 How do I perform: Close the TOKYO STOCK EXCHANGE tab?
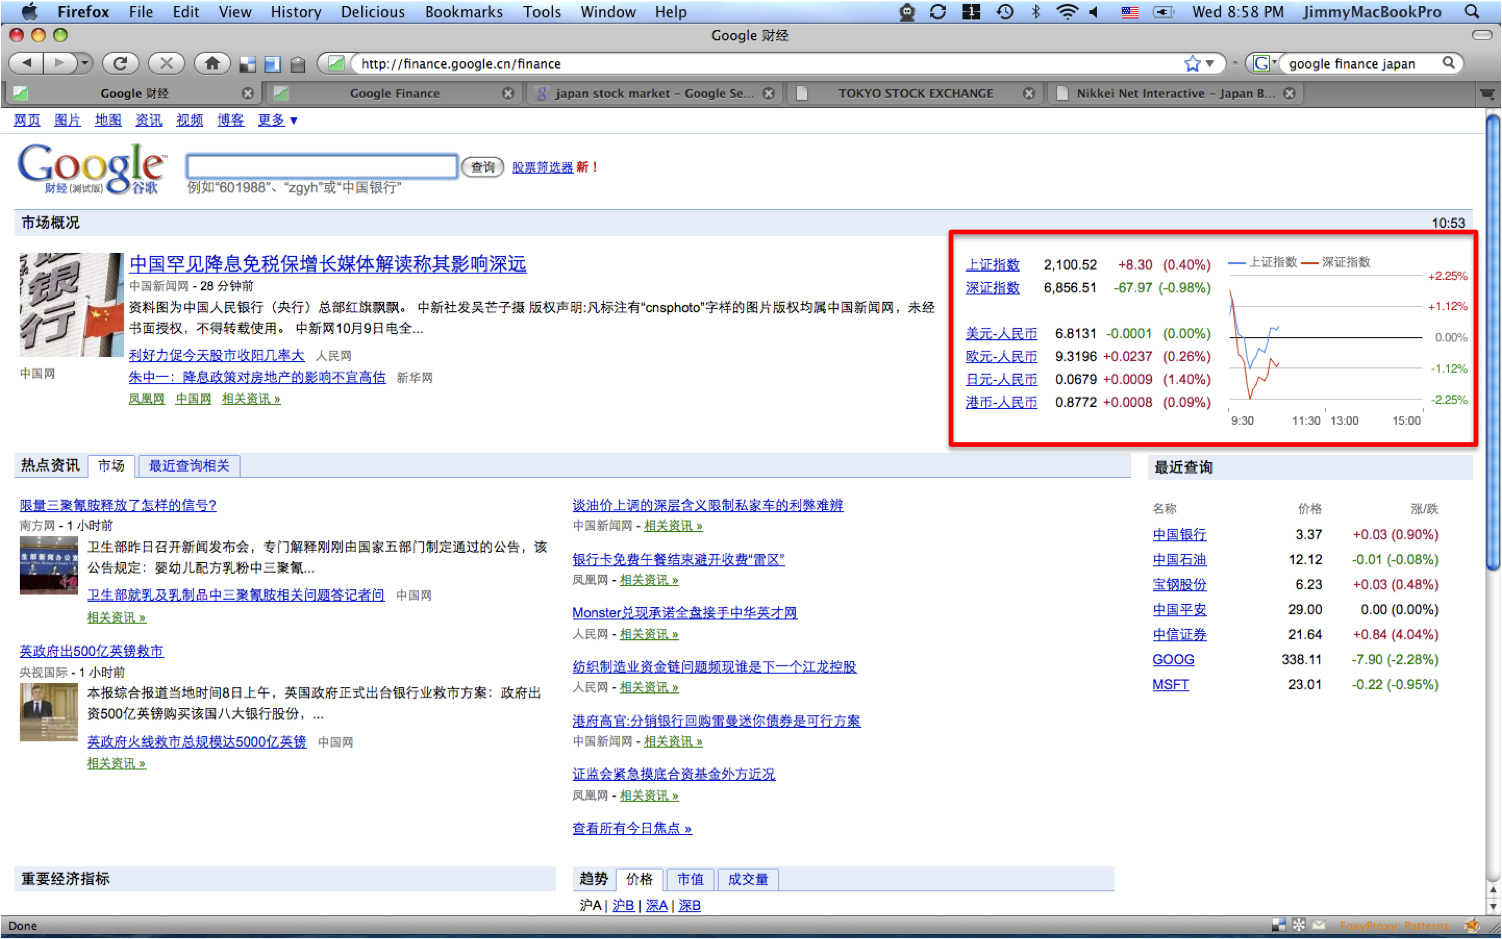click(1029, 93)
